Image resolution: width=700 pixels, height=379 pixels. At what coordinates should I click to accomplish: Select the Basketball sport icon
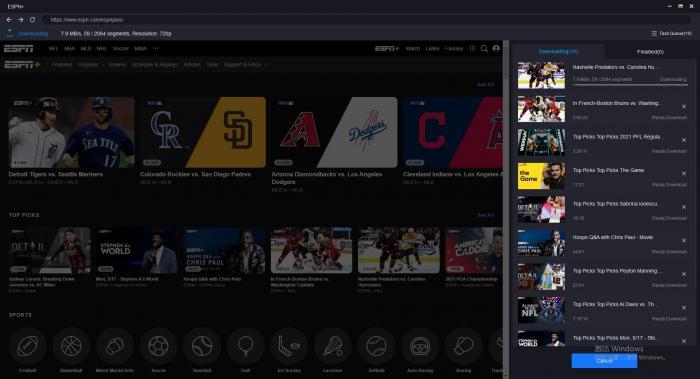coord(71,346)
